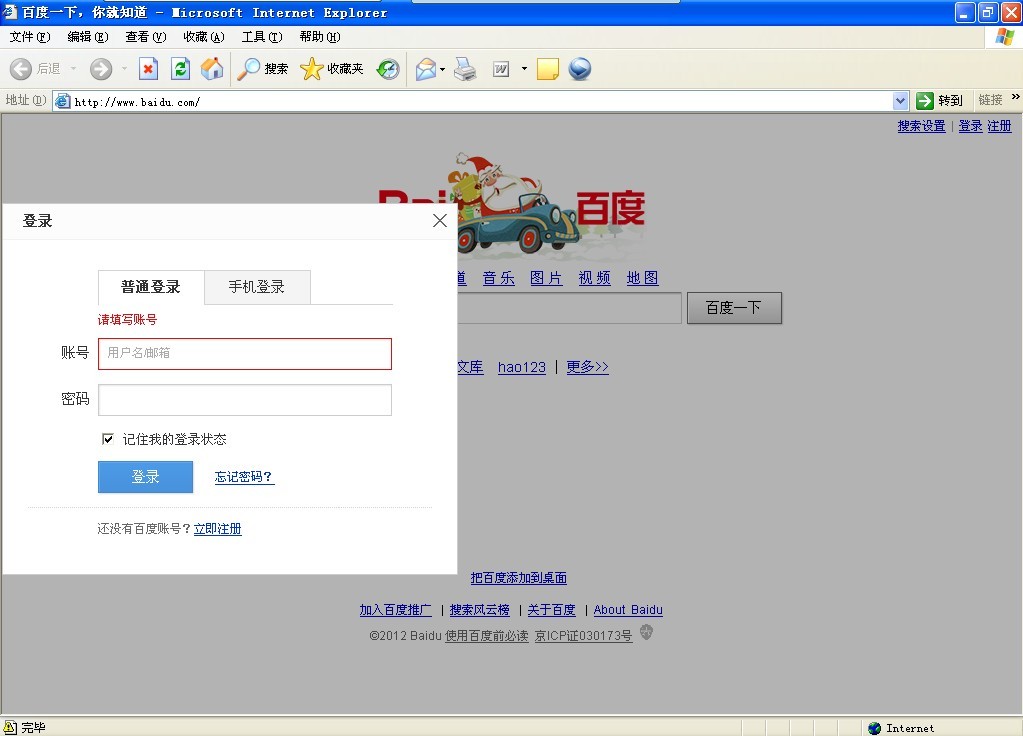Open the Edit-with-Word dropdown arrow
Viewport: 1023px width, 736px height.
[x=524, y=70]
